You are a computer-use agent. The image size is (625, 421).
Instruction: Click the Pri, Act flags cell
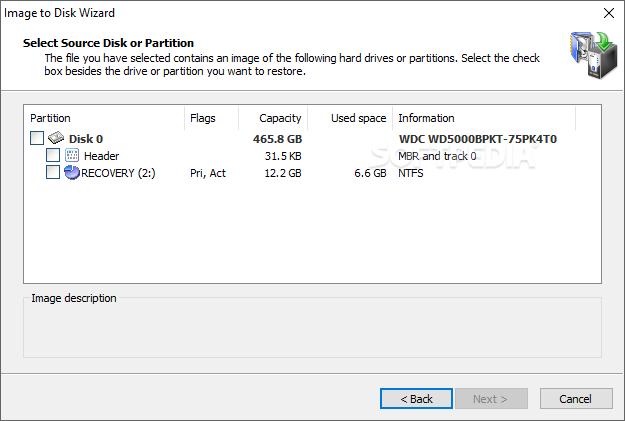coord(208,173)
